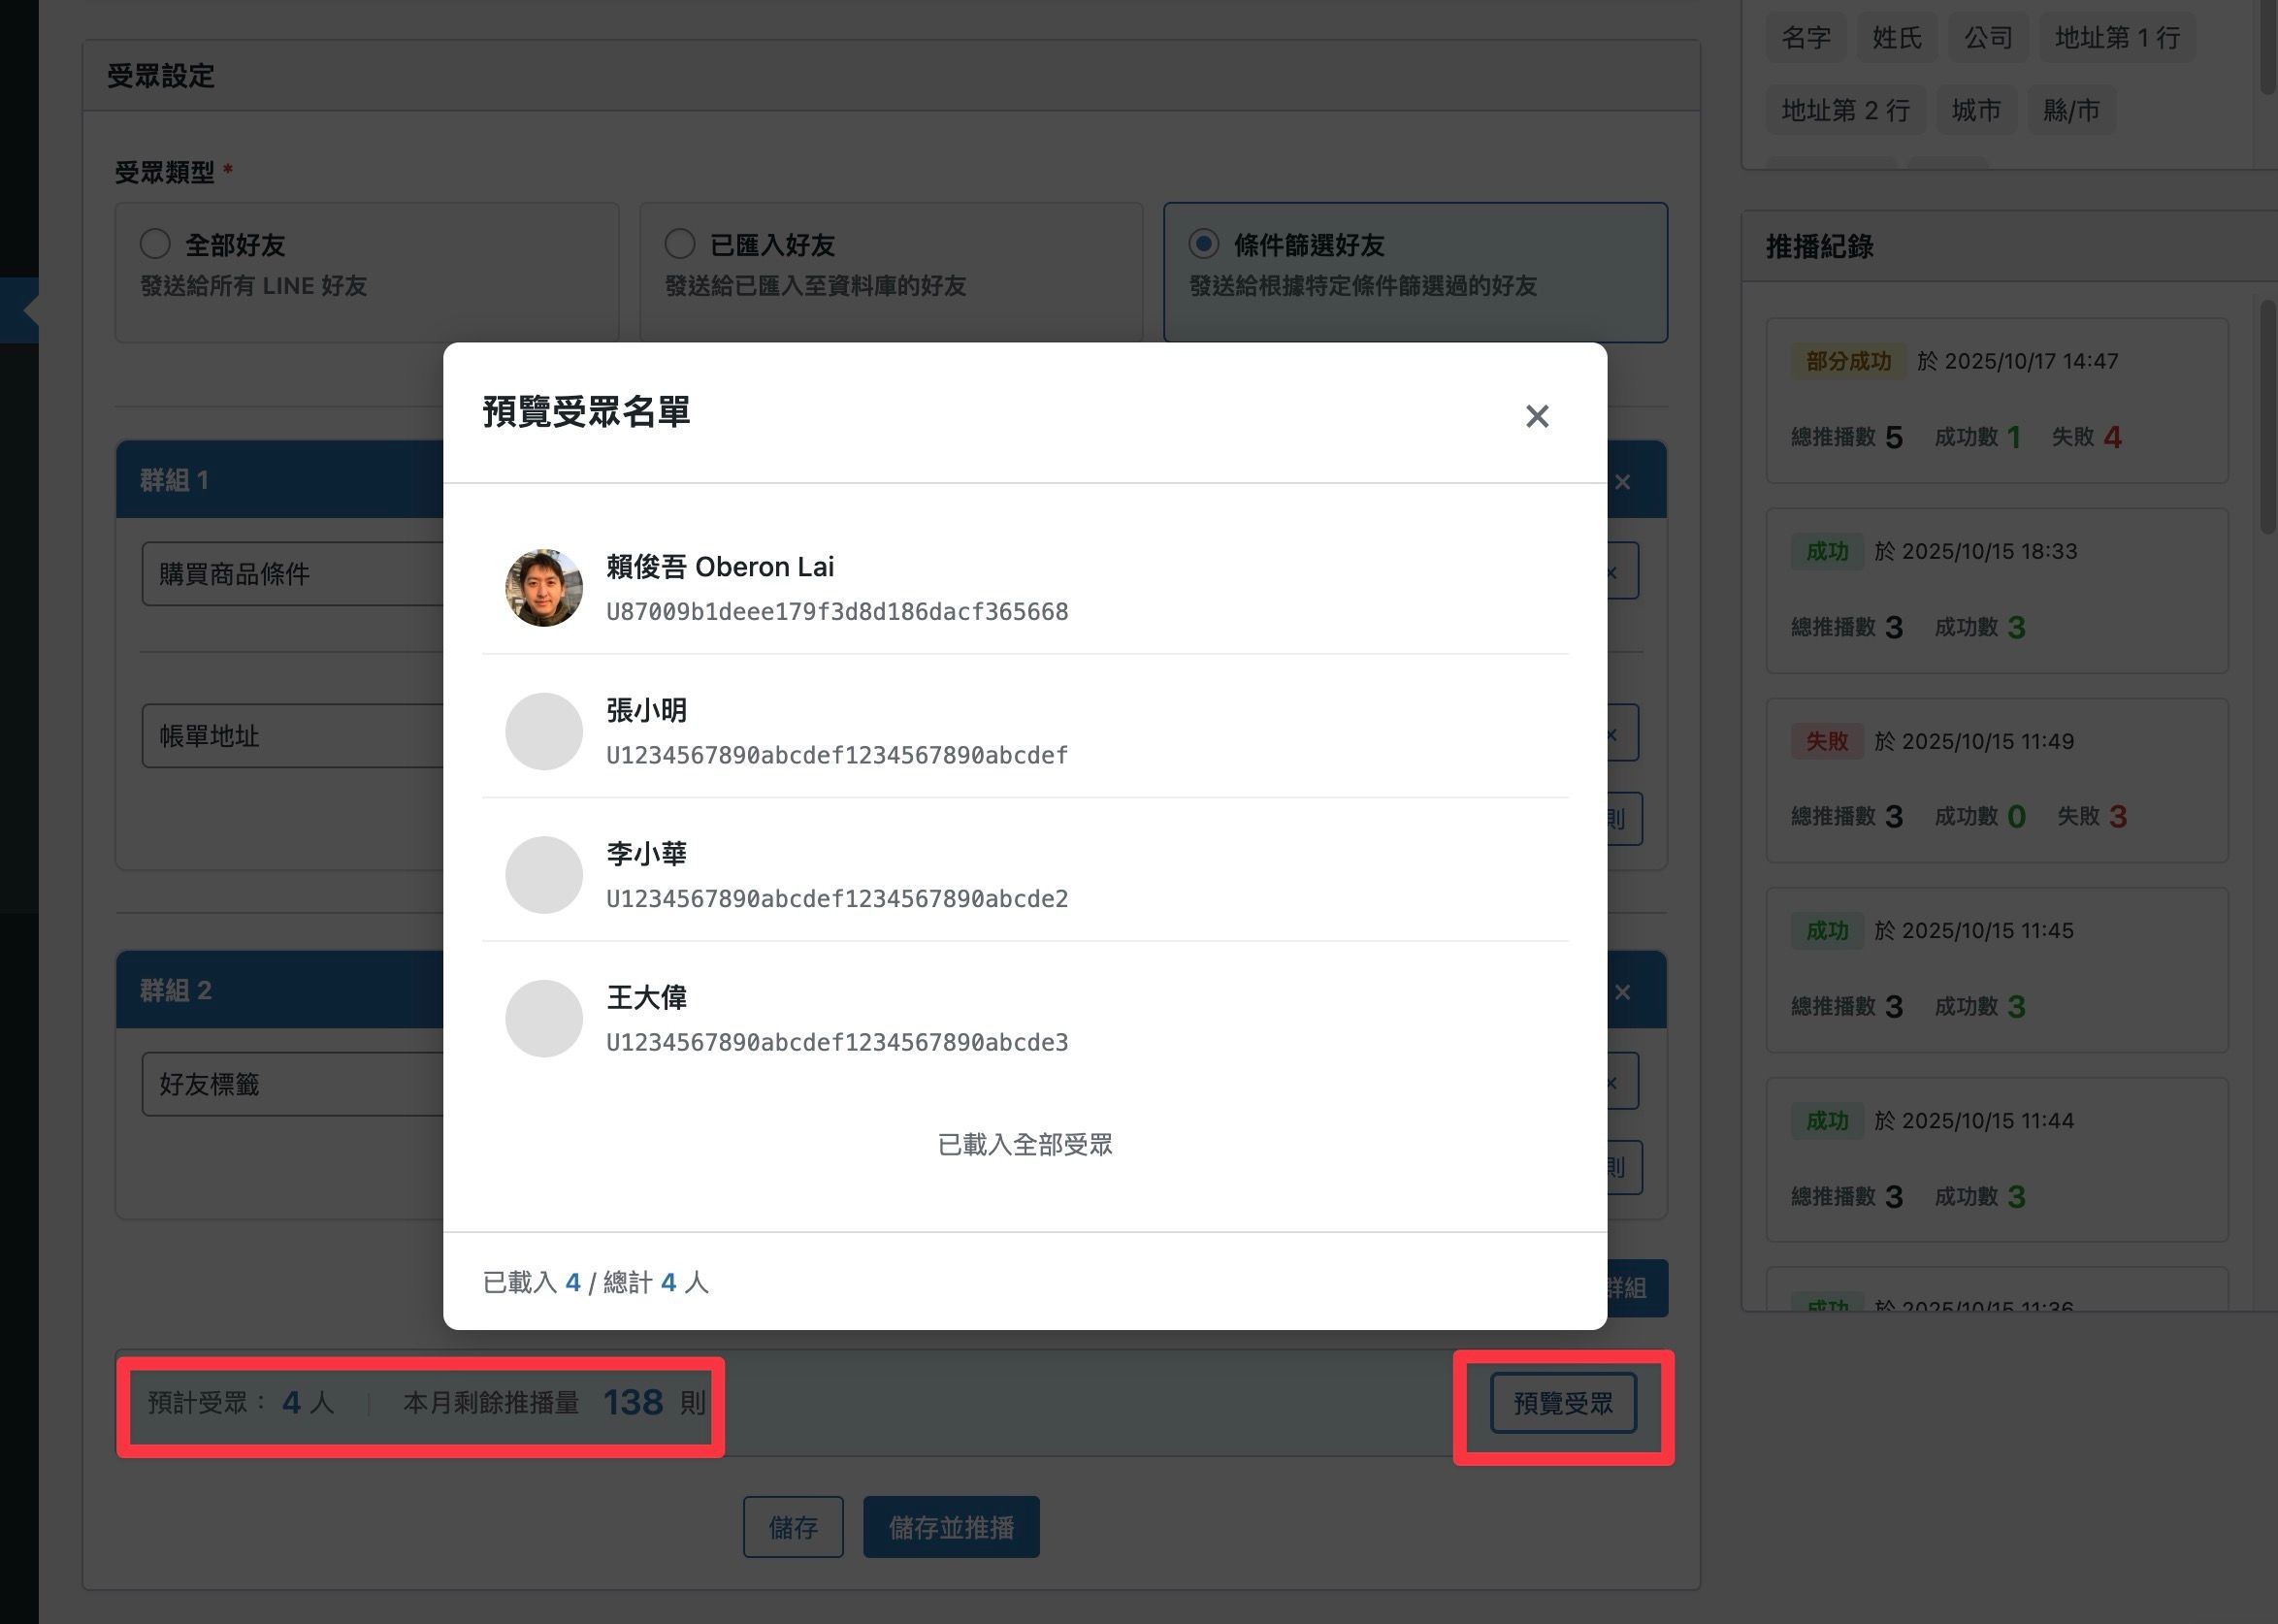Select the 條件篩選好友 radio option
This screenshot has height=1624, width=2278.
click(x=1204, y=244)
